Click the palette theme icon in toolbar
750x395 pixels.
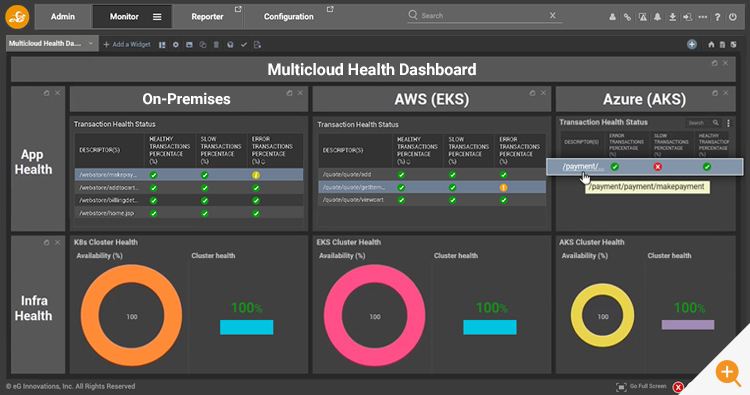click(x=230, y=45)
